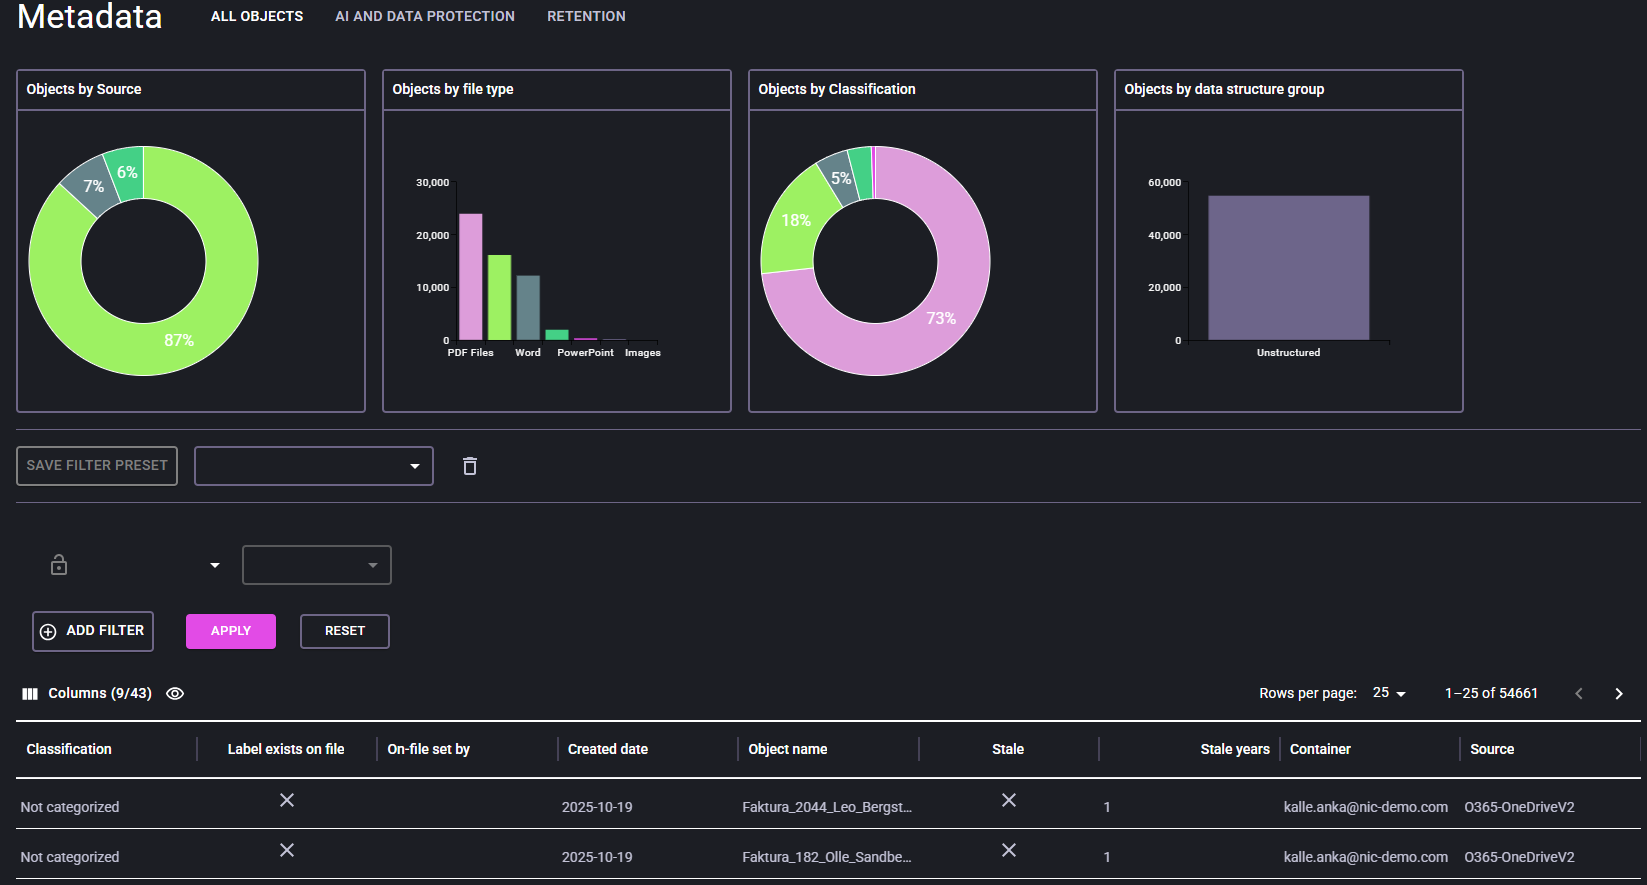Switch to AI and Data Protection tab
Screen dimensions: 1647x885
tap(425, 17)
